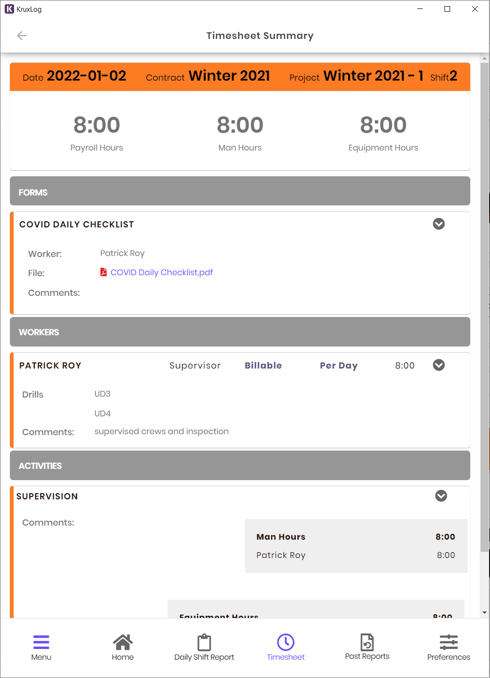Viewport: 490px width, 678px height.
Task: Click the WORKERS section header
Action: [x=240, y=332]
